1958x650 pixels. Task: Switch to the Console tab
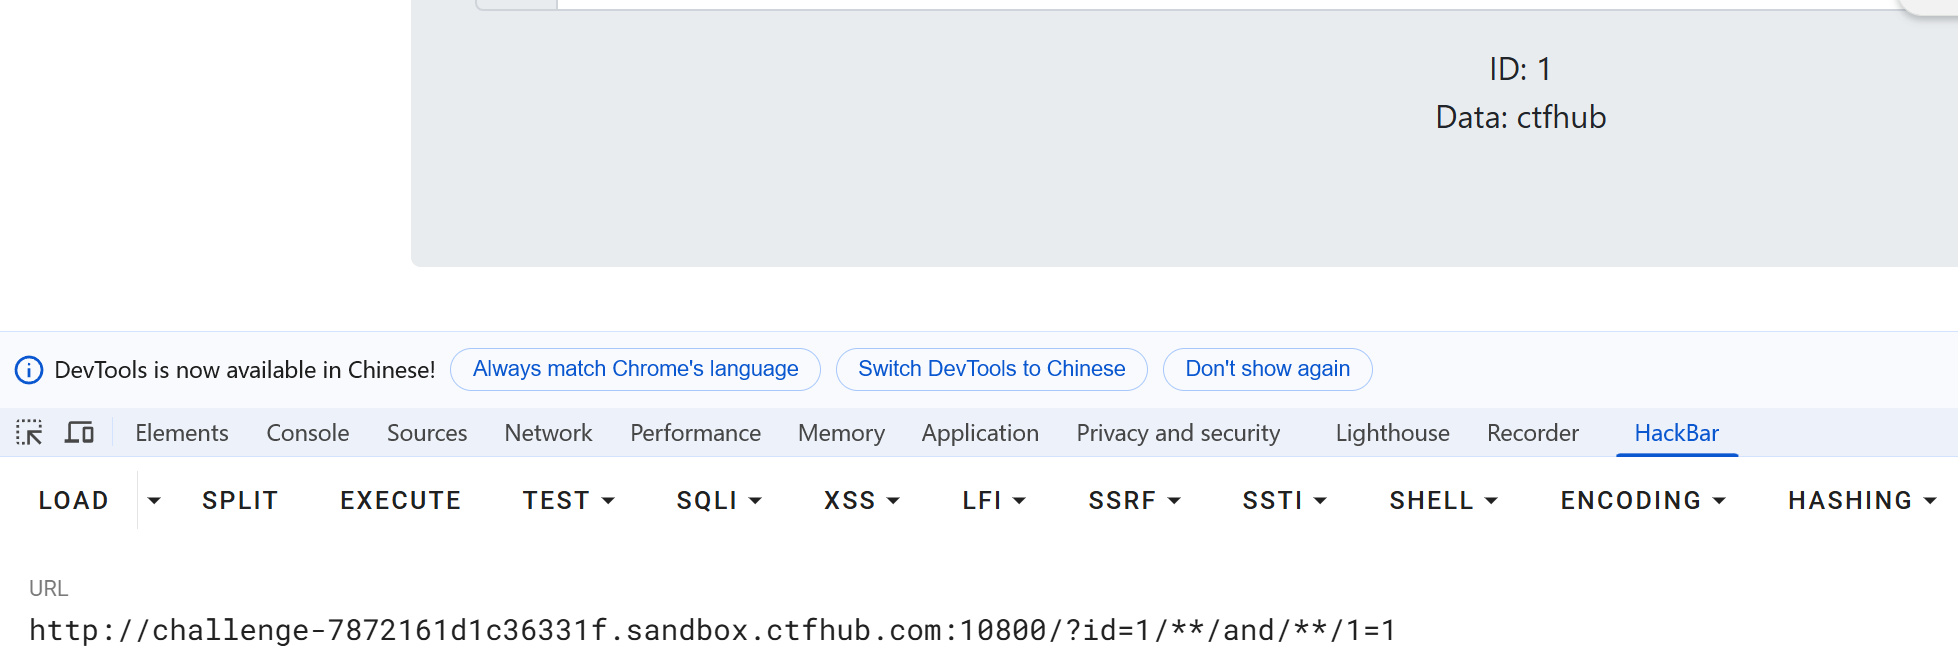pos(307,433)
